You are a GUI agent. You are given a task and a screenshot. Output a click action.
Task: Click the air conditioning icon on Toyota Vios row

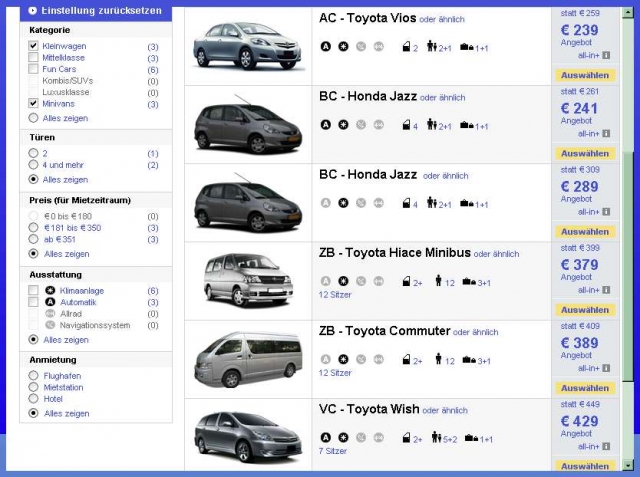click(x=343, y=47)
